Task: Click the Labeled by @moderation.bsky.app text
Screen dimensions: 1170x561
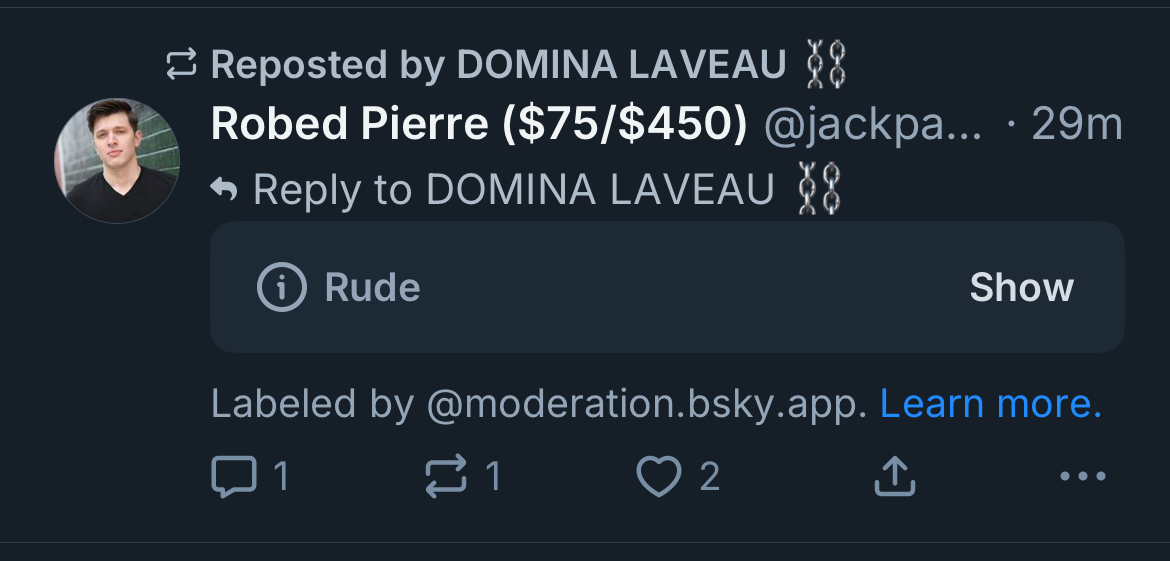Action: coord(539,404)
